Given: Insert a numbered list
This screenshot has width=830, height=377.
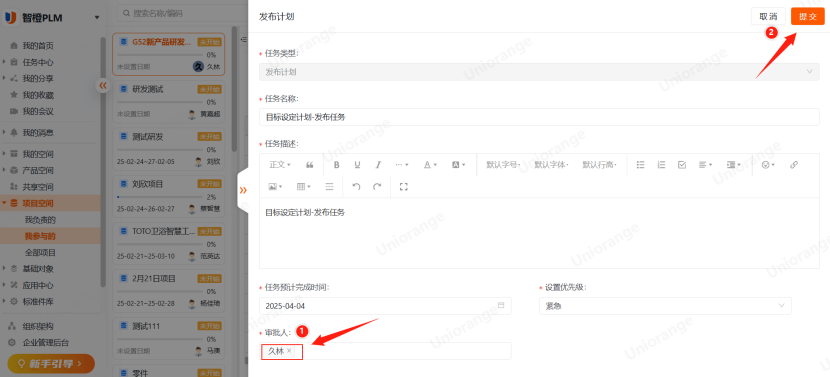Looking at the screenshot, I should pyautogui.click(x=661, y=165).
